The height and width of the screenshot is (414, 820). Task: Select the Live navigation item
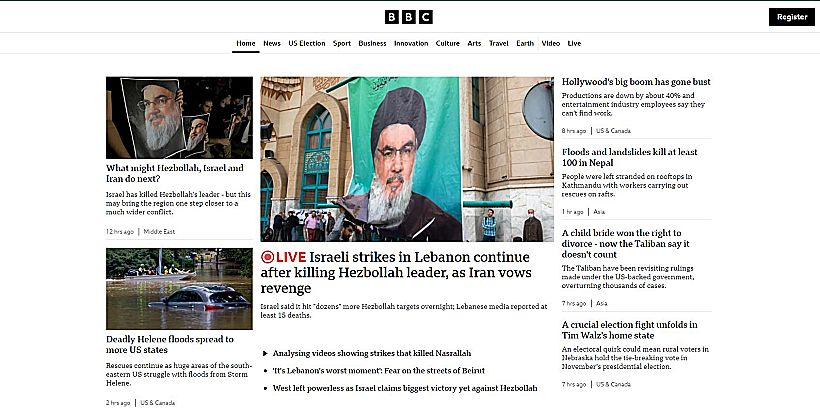tap(574, 43)
